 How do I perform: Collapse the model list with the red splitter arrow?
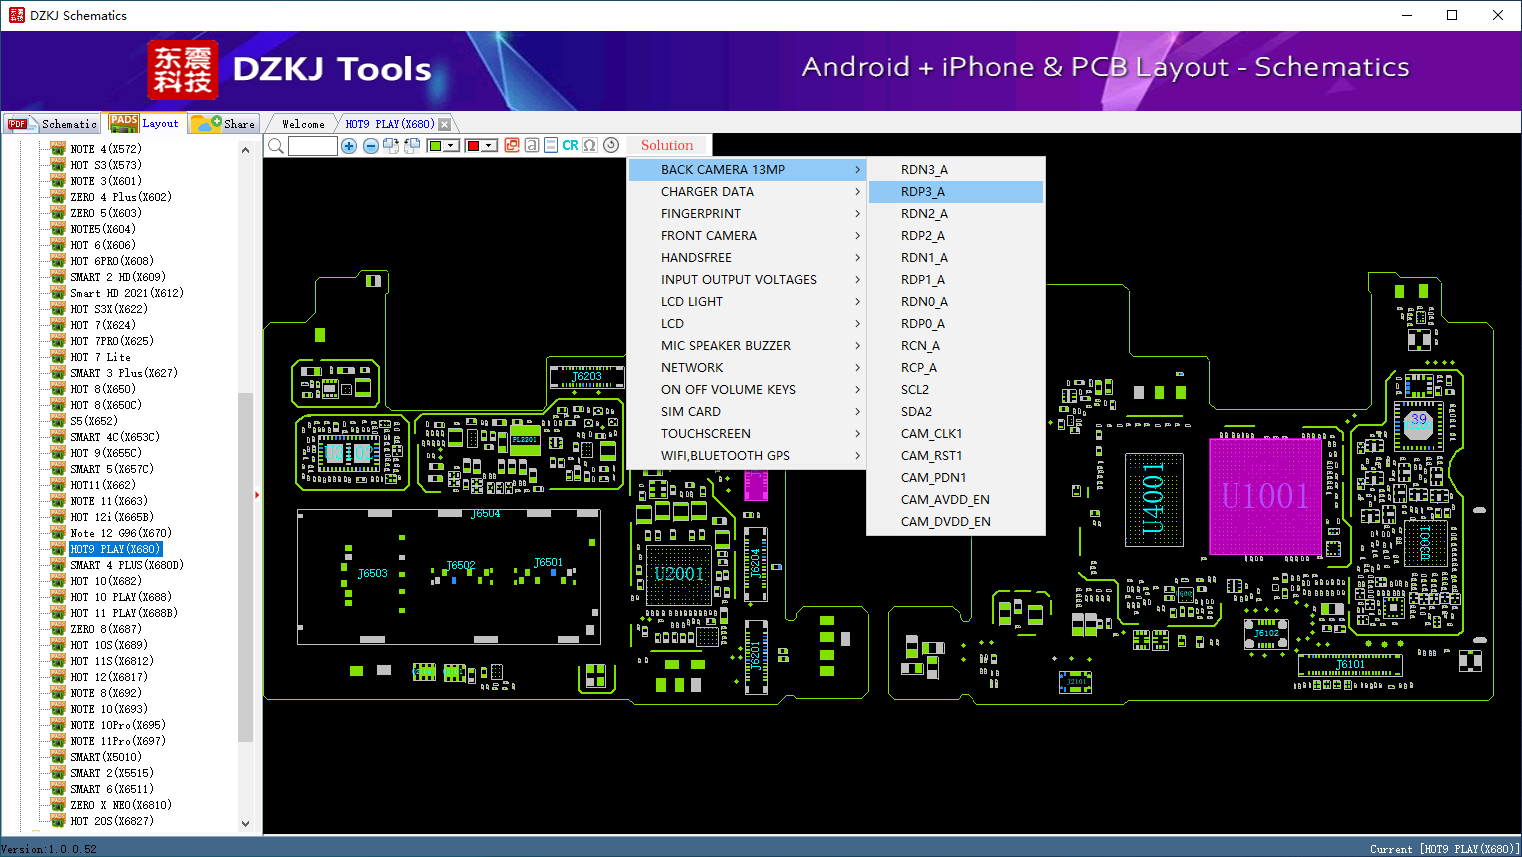point(257,494)
